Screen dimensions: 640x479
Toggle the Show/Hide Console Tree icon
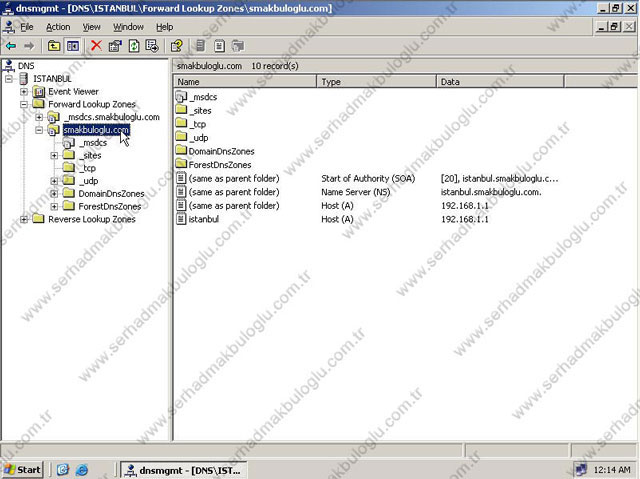coord(73,46)
